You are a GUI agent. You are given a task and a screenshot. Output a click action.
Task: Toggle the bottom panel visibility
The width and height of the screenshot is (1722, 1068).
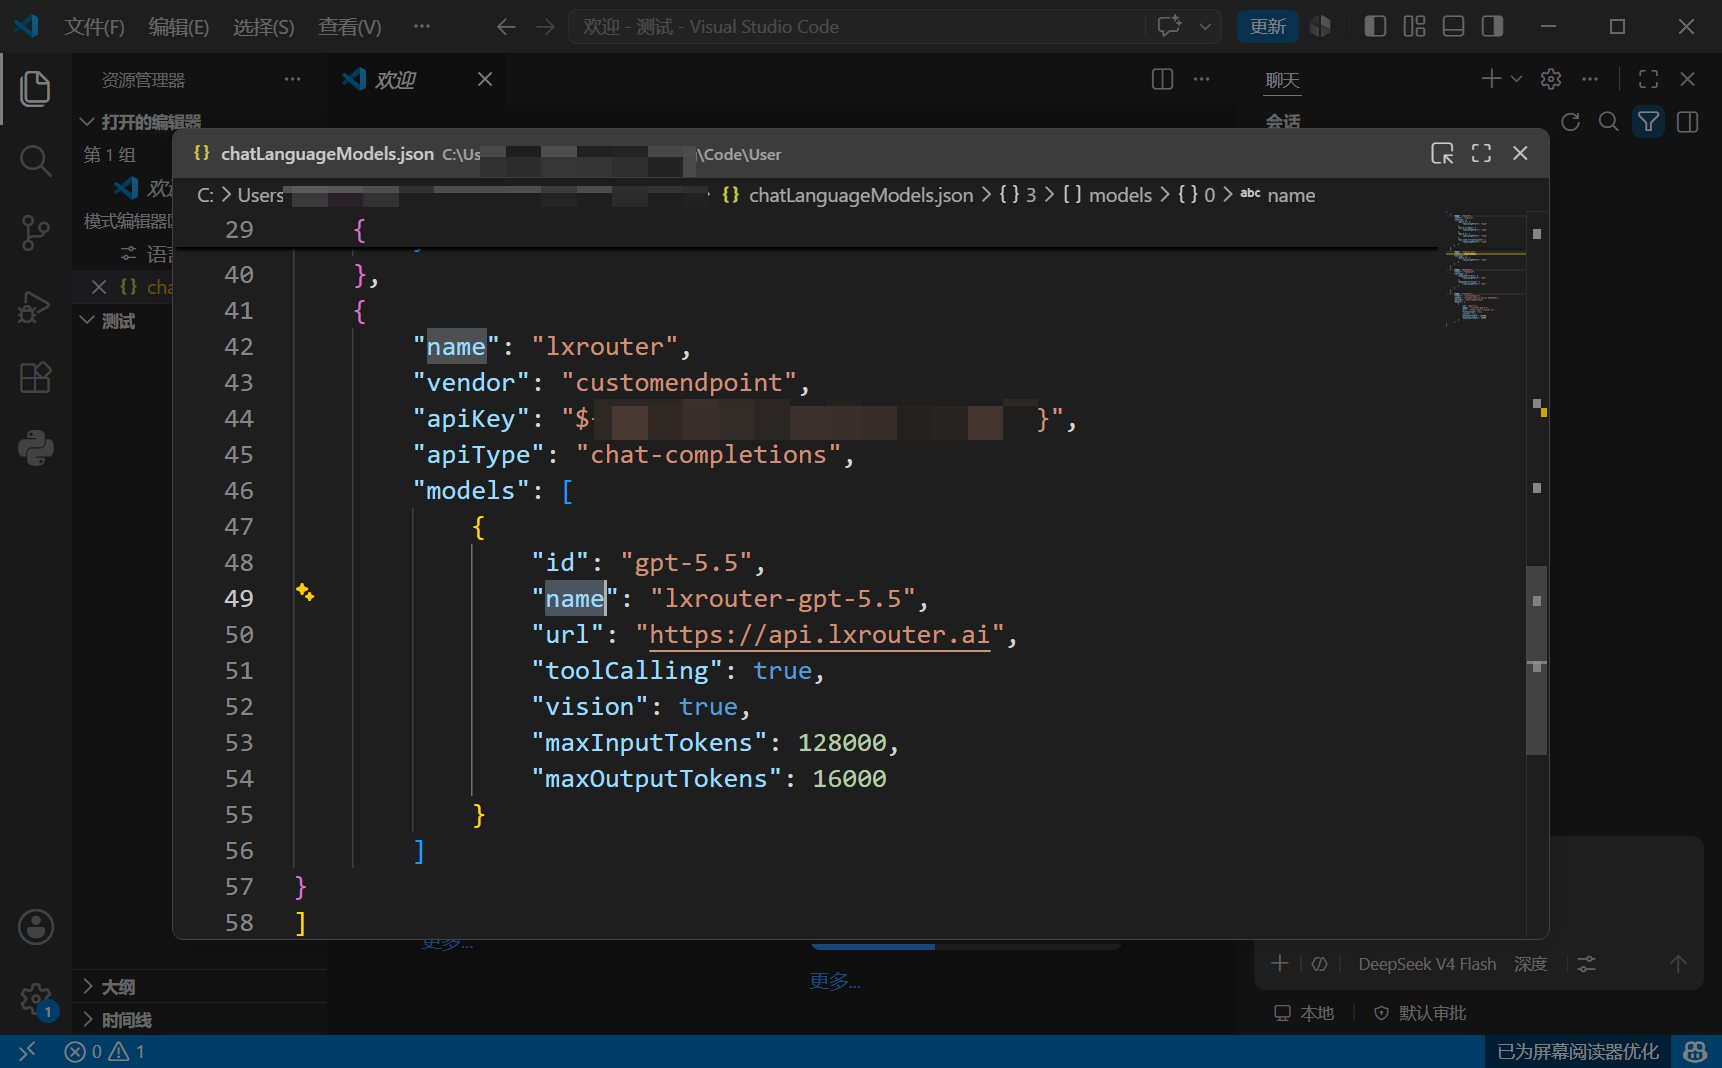tap(1453, 27)
